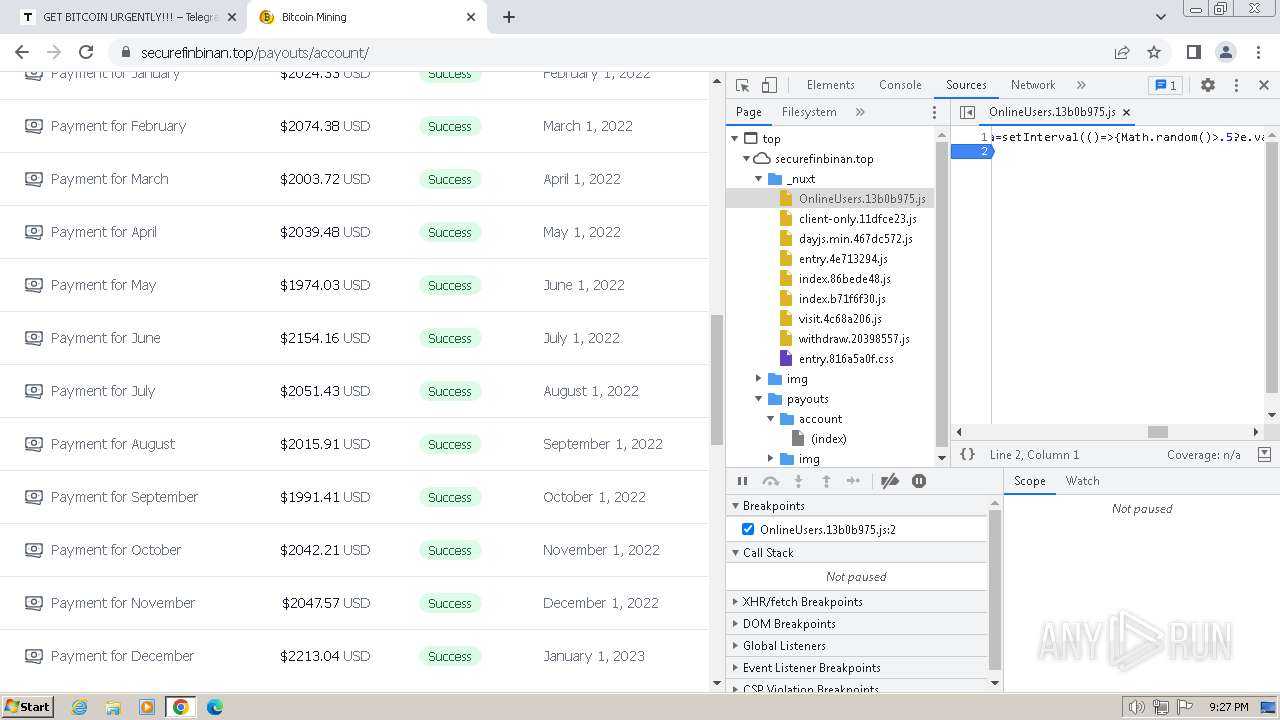
Task: Collapse the account folder
Action: pyautogui.click(x=771, y=419)
